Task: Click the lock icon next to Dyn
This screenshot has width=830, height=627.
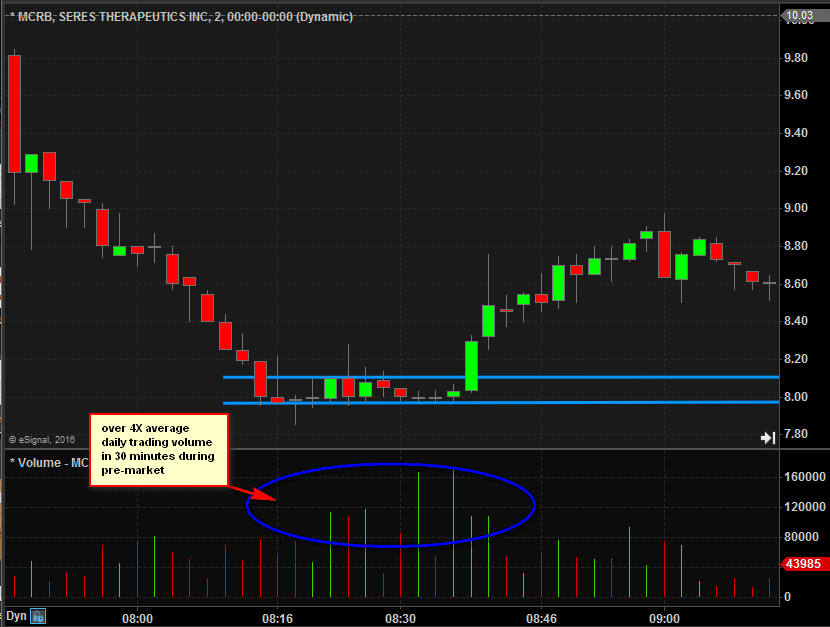Action: point(38,616)
